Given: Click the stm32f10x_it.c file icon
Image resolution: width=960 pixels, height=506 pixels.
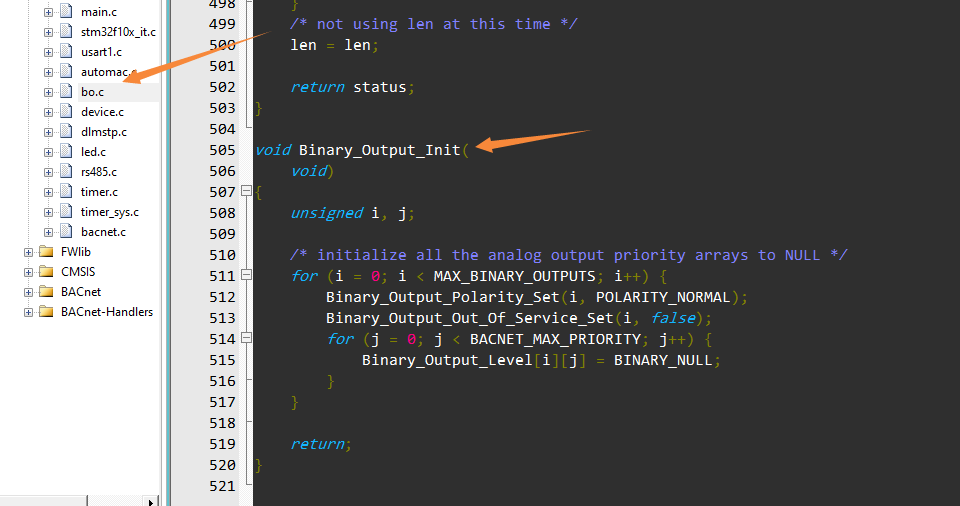Looking at the screenshot, I should click(x=66, y=32).
